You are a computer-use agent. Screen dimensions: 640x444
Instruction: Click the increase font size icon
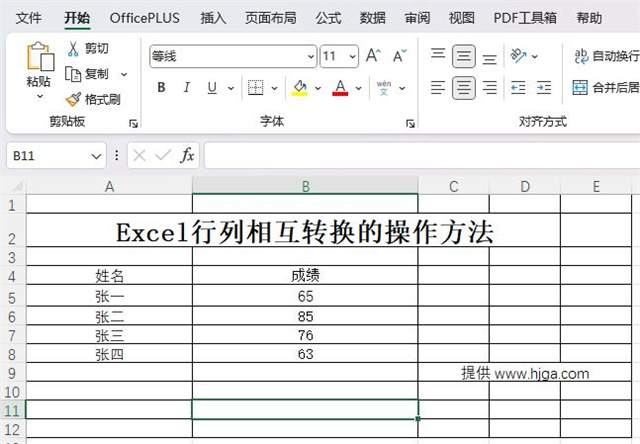coord(373,56)
